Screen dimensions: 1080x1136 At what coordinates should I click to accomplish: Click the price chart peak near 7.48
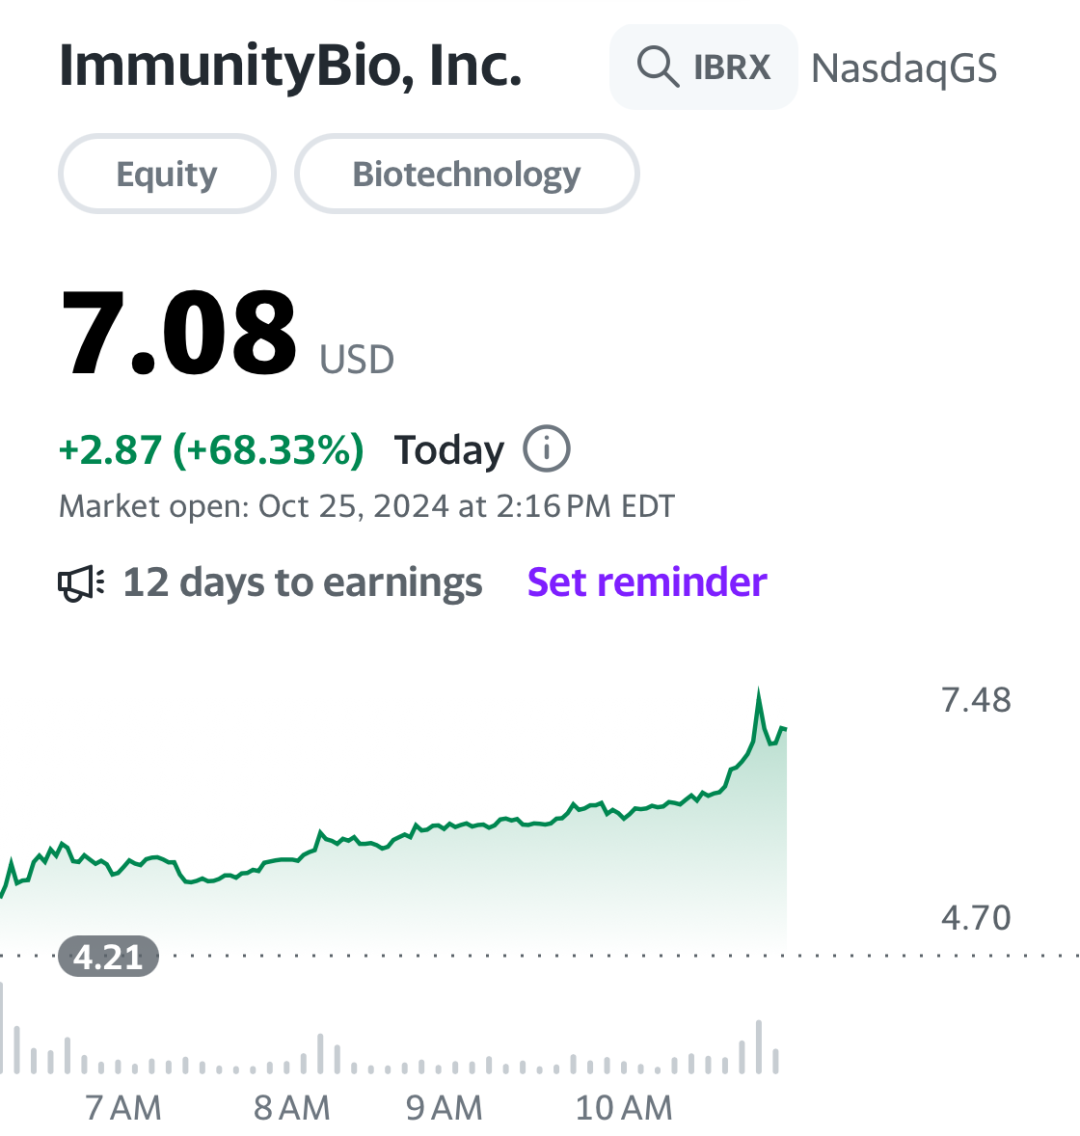tap(758, 692)
